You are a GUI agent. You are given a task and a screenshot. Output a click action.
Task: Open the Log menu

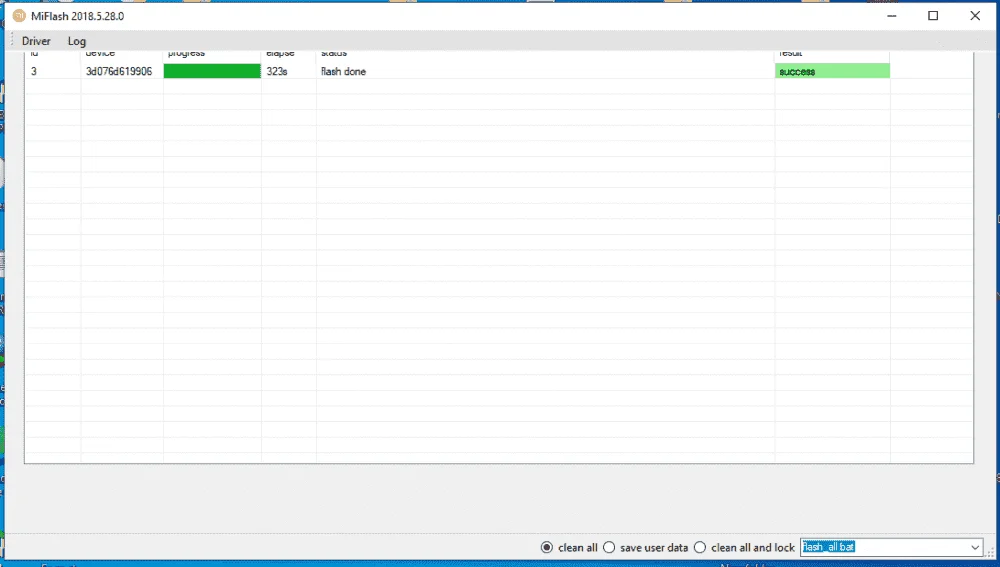[x=77, y=41]
